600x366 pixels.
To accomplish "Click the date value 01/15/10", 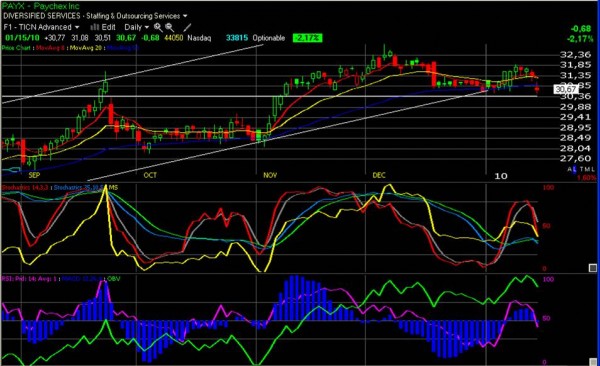I will (22, 38).
